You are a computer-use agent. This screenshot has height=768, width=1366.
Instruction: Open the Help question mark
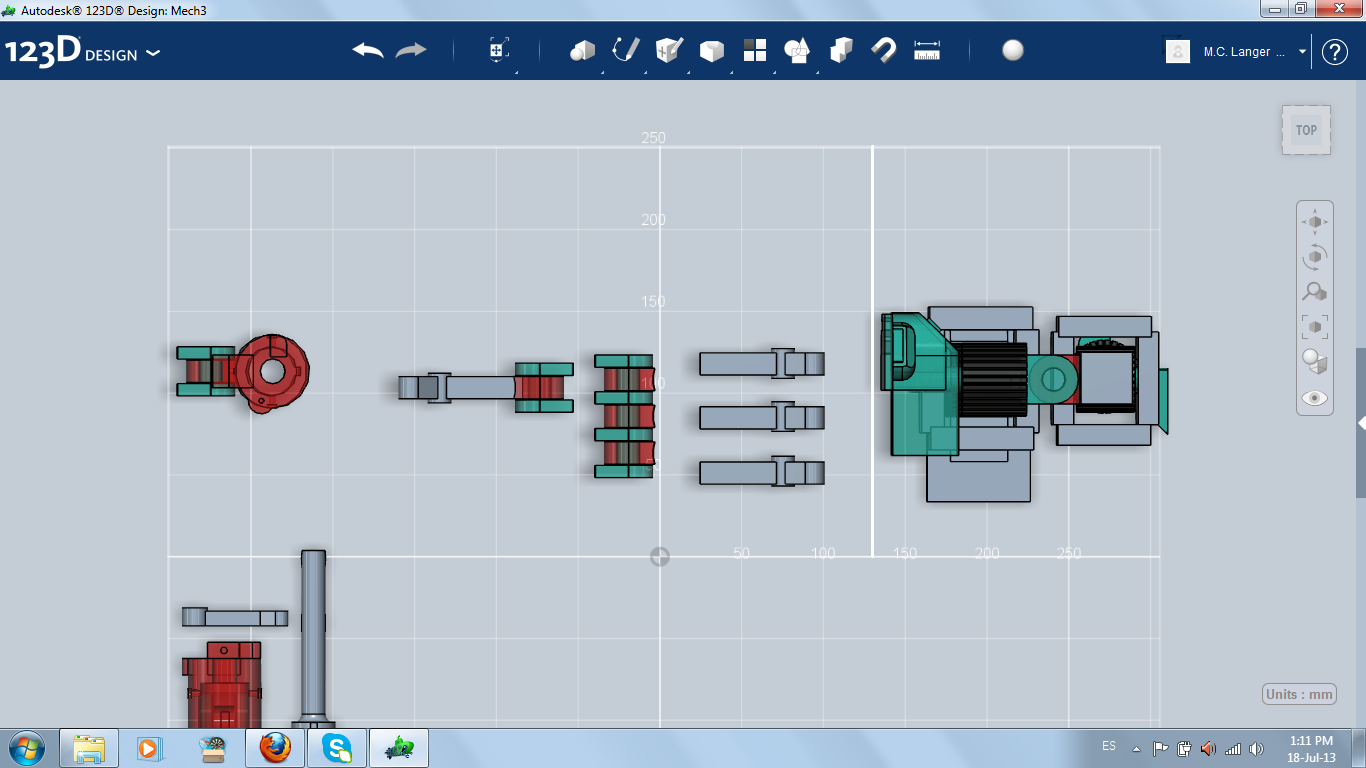1335,52
